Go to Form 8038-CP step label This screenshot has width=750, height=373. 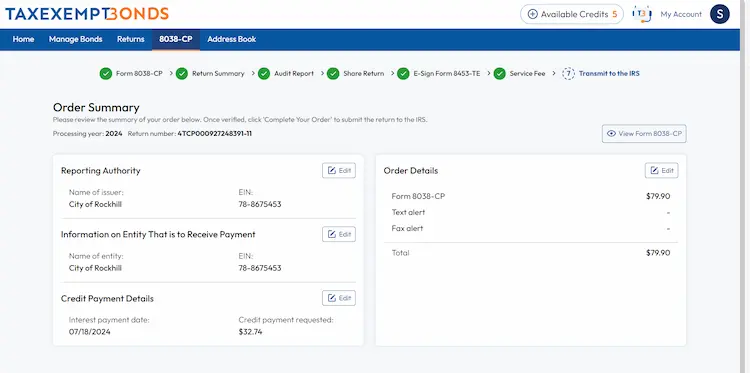coord(139,74)
